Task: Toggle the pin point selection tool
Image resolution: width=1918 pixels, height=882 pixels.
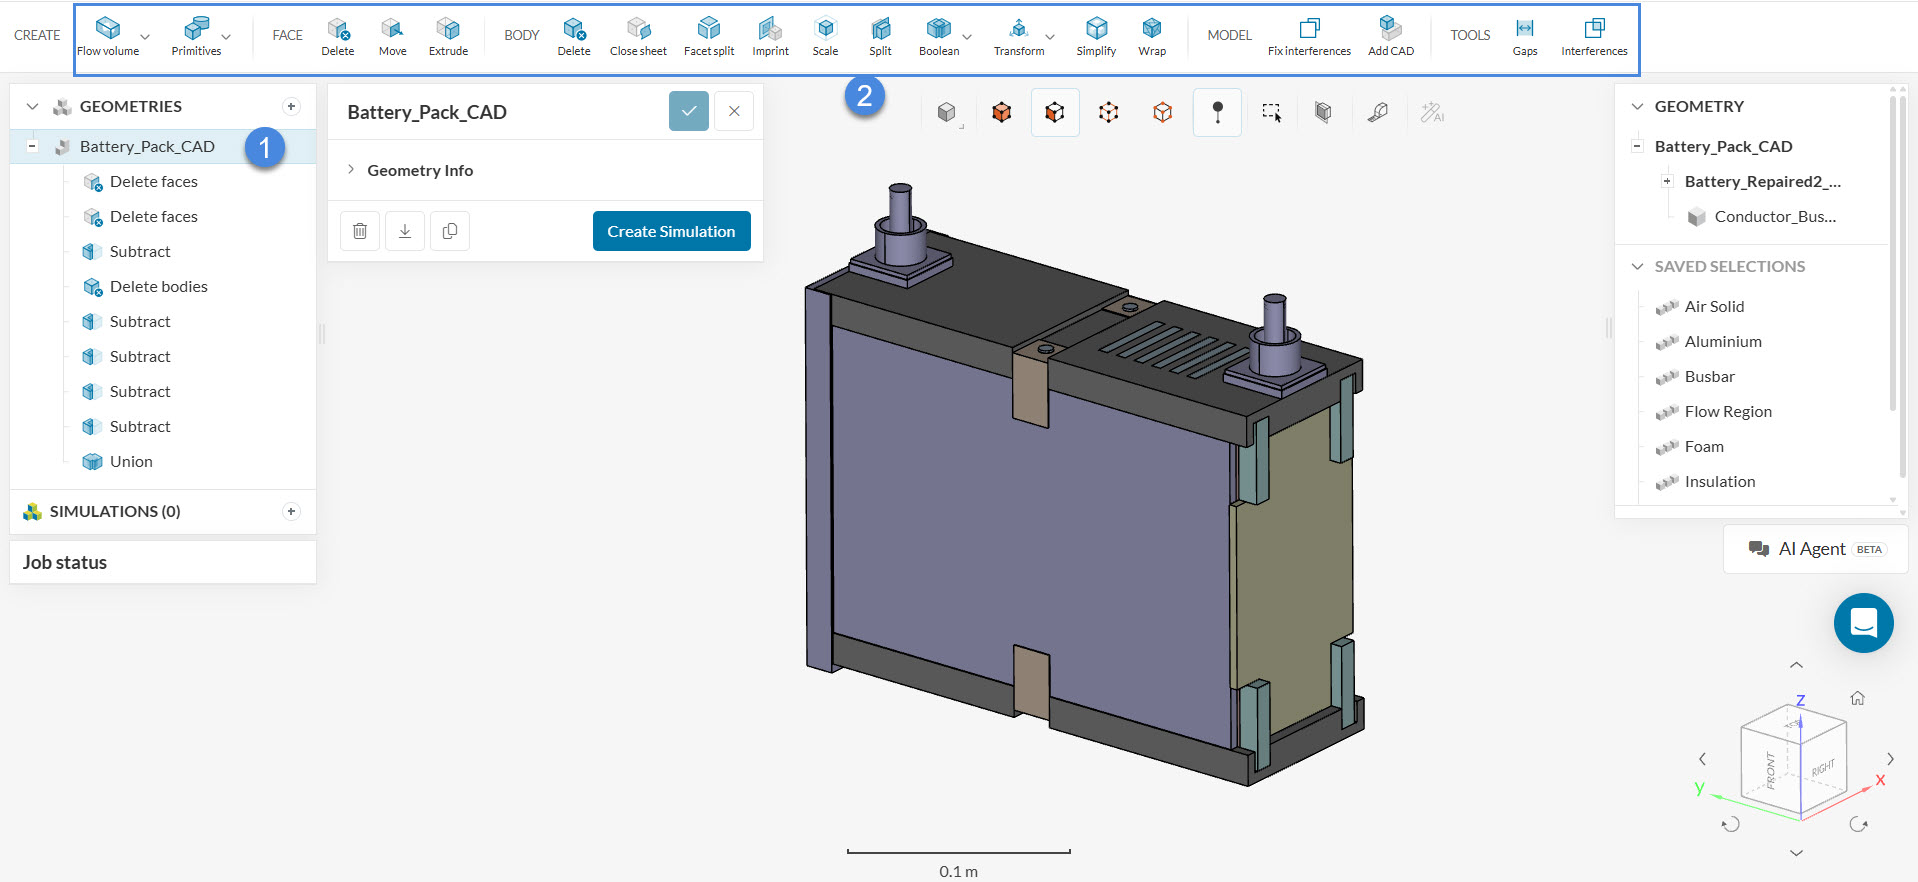Action: point(1217,113)
